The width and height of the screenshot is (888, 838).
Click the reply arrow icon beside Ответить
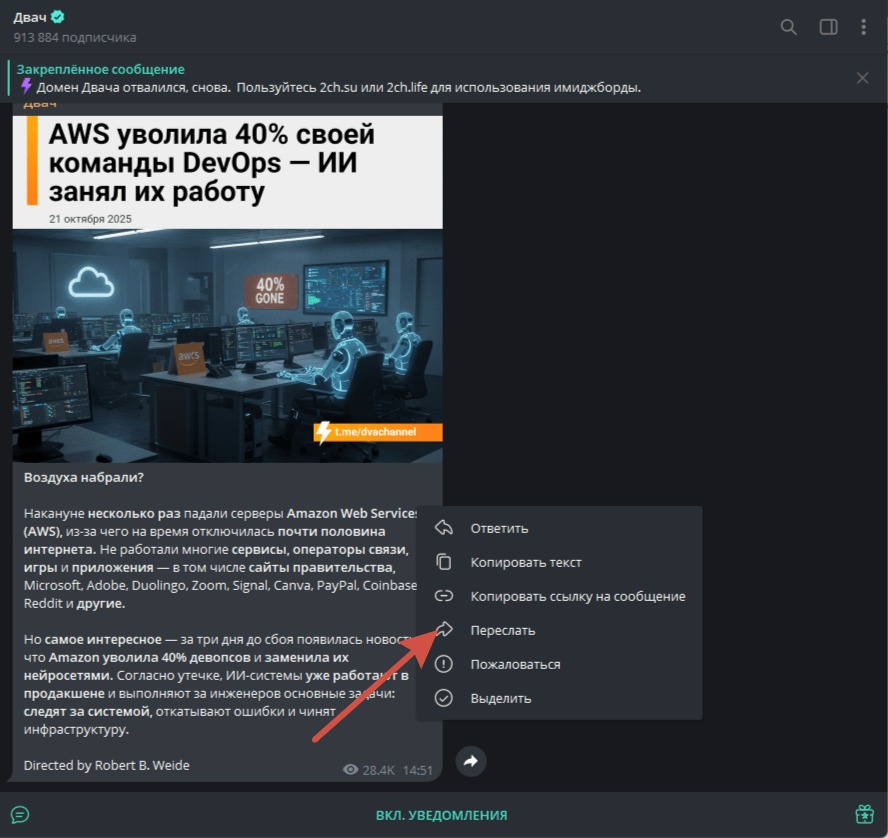click(443, 528)
